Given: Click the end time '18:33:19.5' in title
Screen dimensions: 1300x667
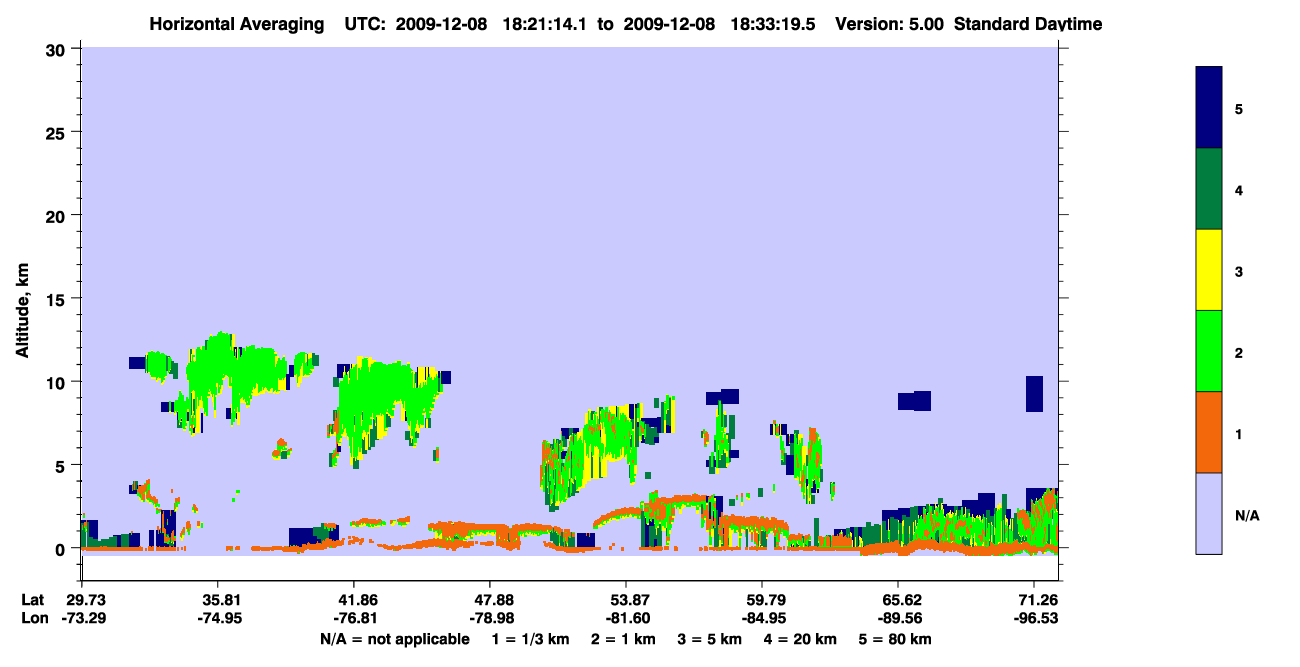Looking at the screenshot, I should (x=775, y=24).
